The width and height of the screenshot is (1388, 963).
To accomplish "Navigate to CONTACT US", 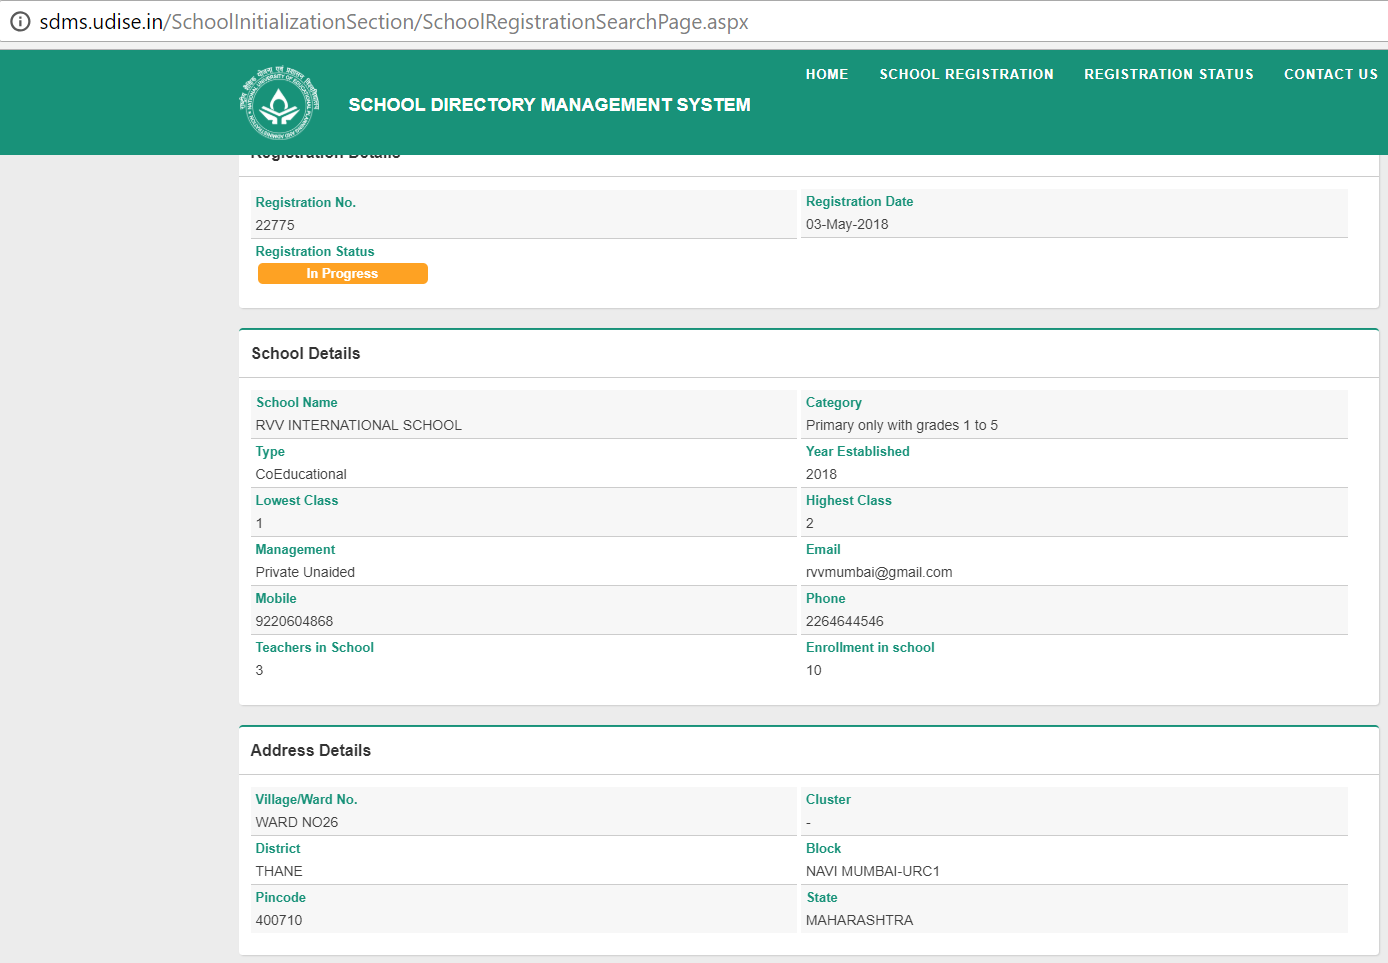I will point(1330,74).
